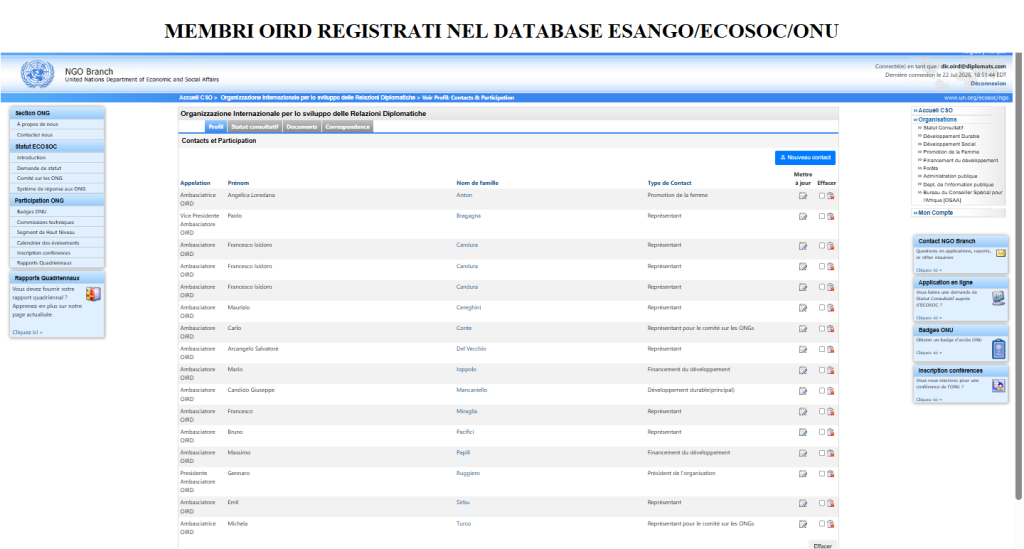Open Forêts in right menu

point(931,168)
